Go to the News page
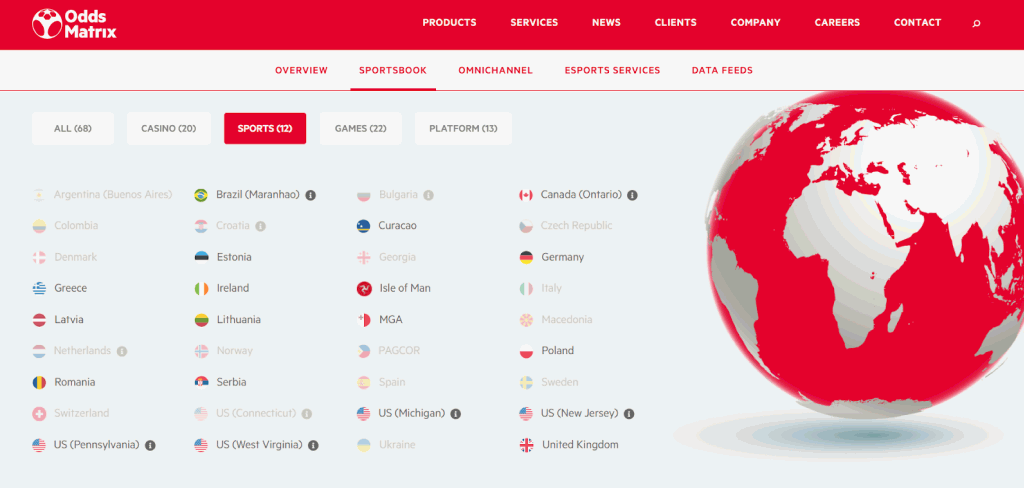 (x=606, y=23)
